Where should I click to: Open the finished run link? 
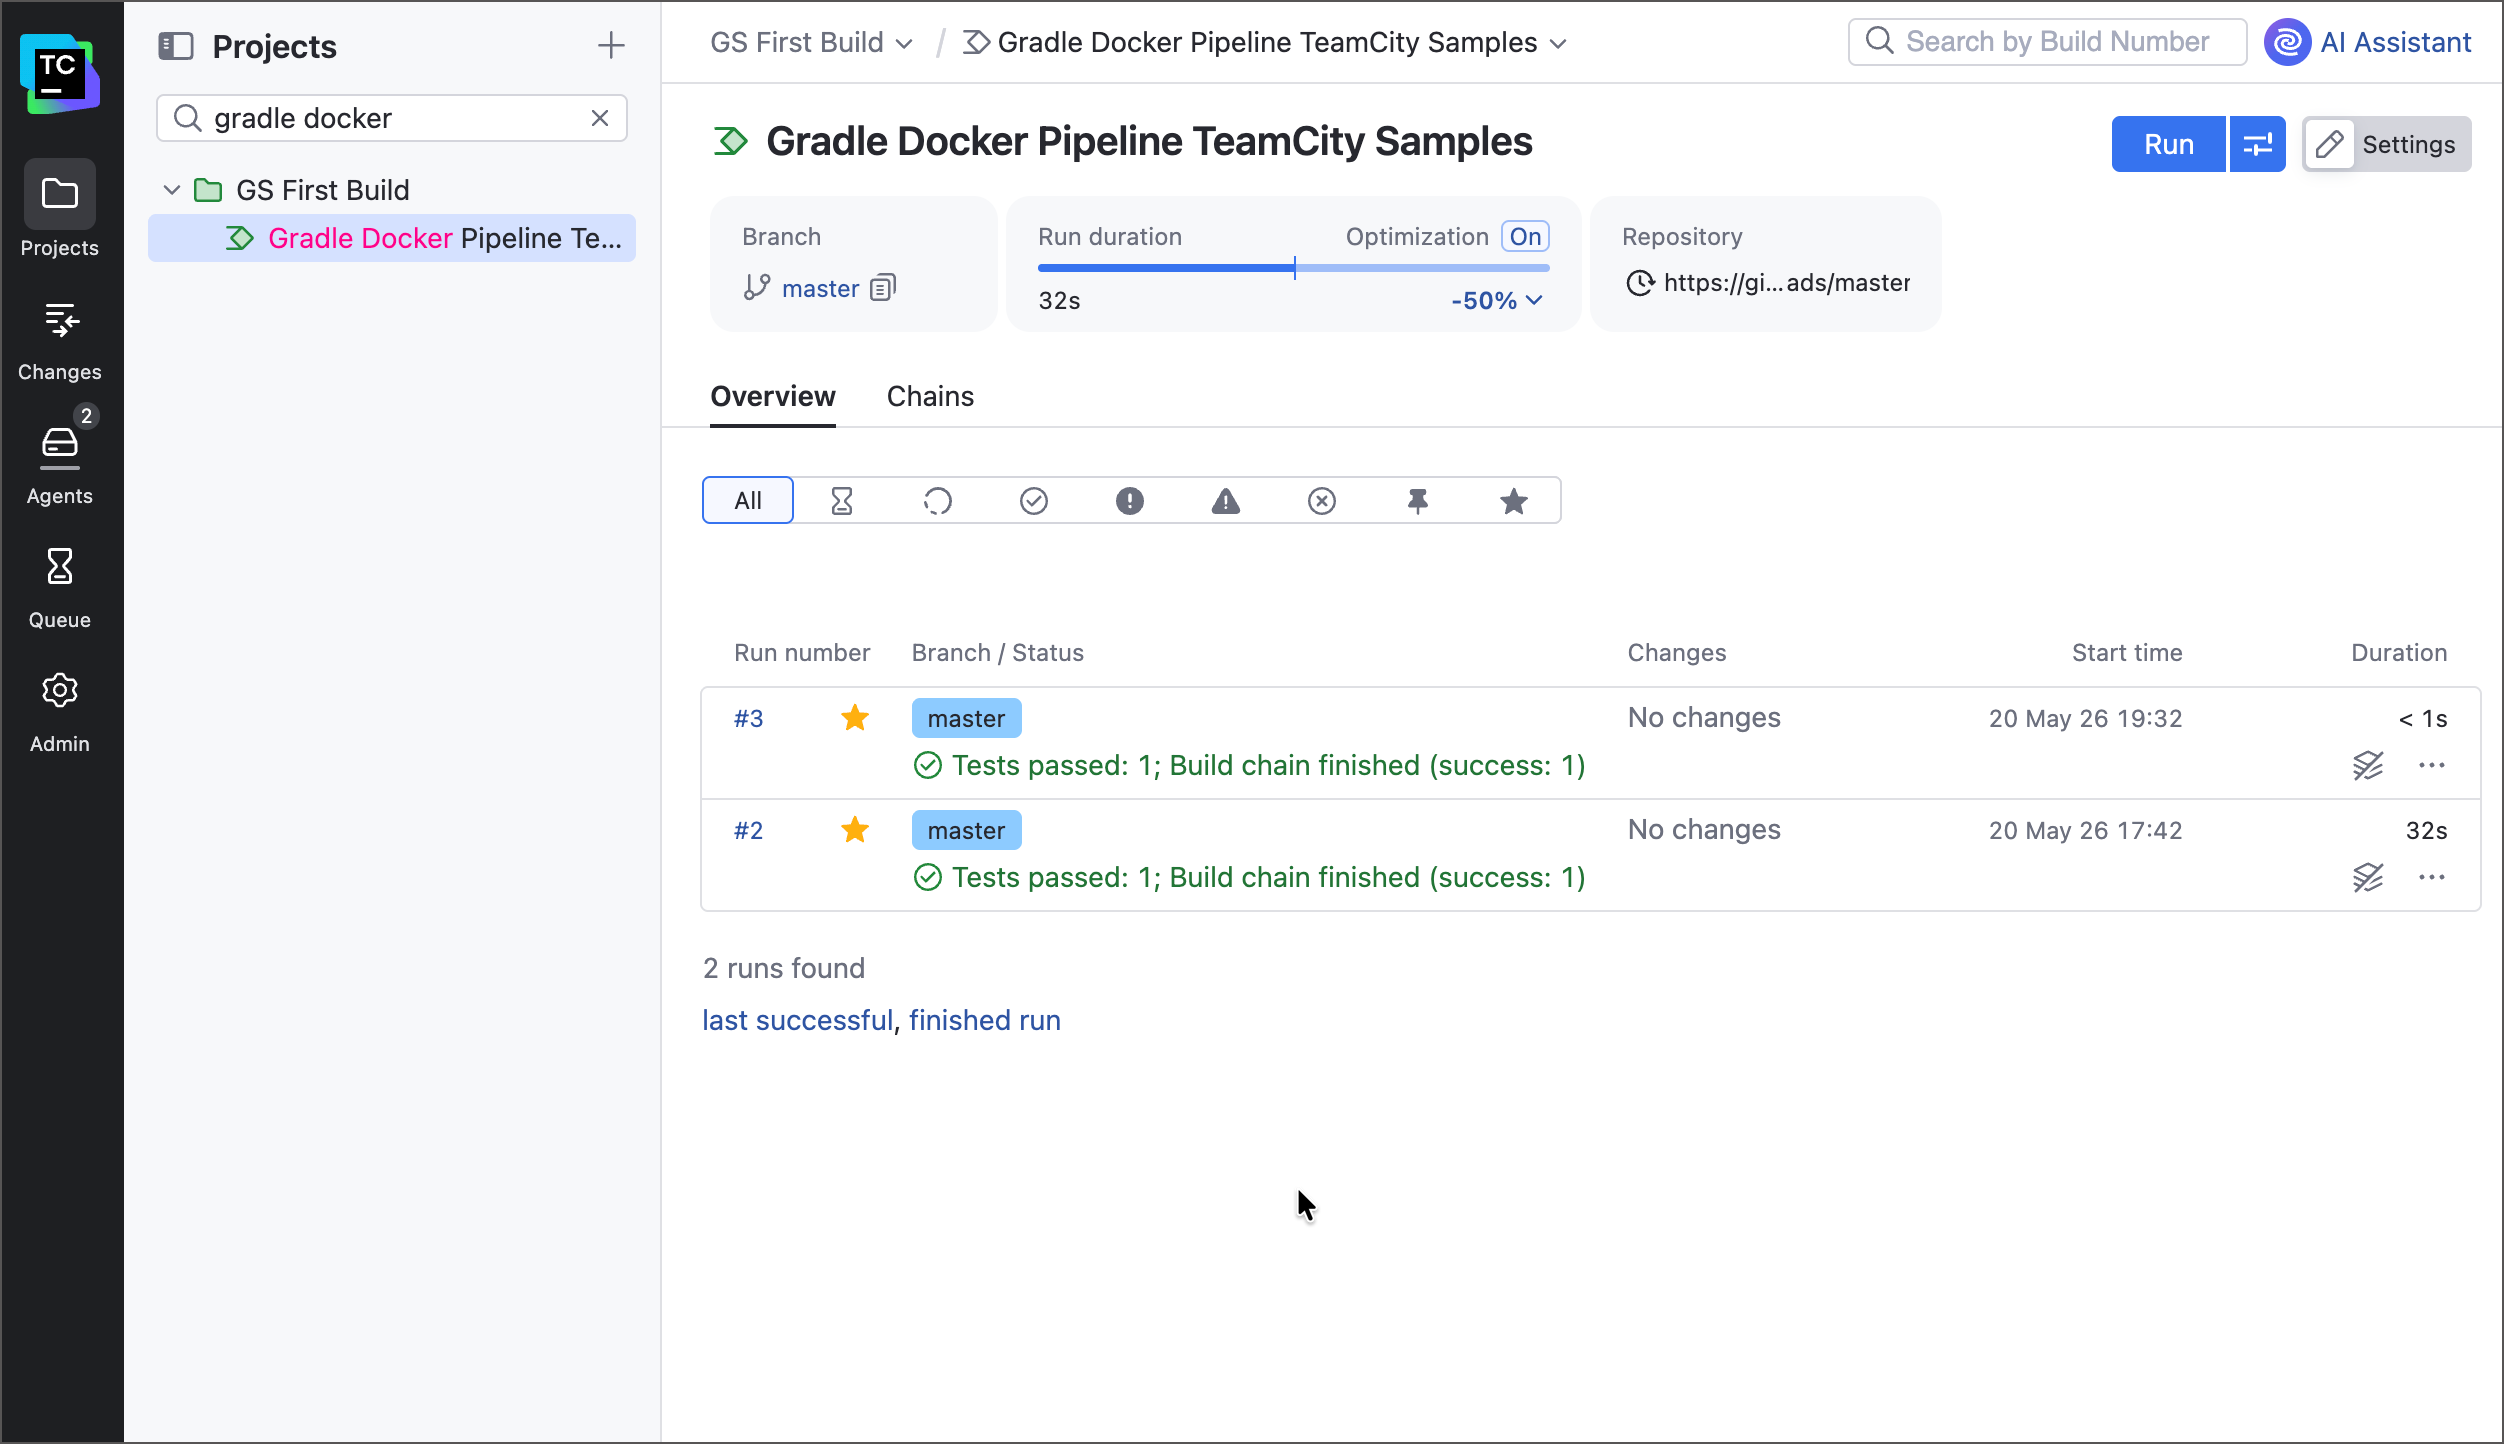(x=985, y=1020)
